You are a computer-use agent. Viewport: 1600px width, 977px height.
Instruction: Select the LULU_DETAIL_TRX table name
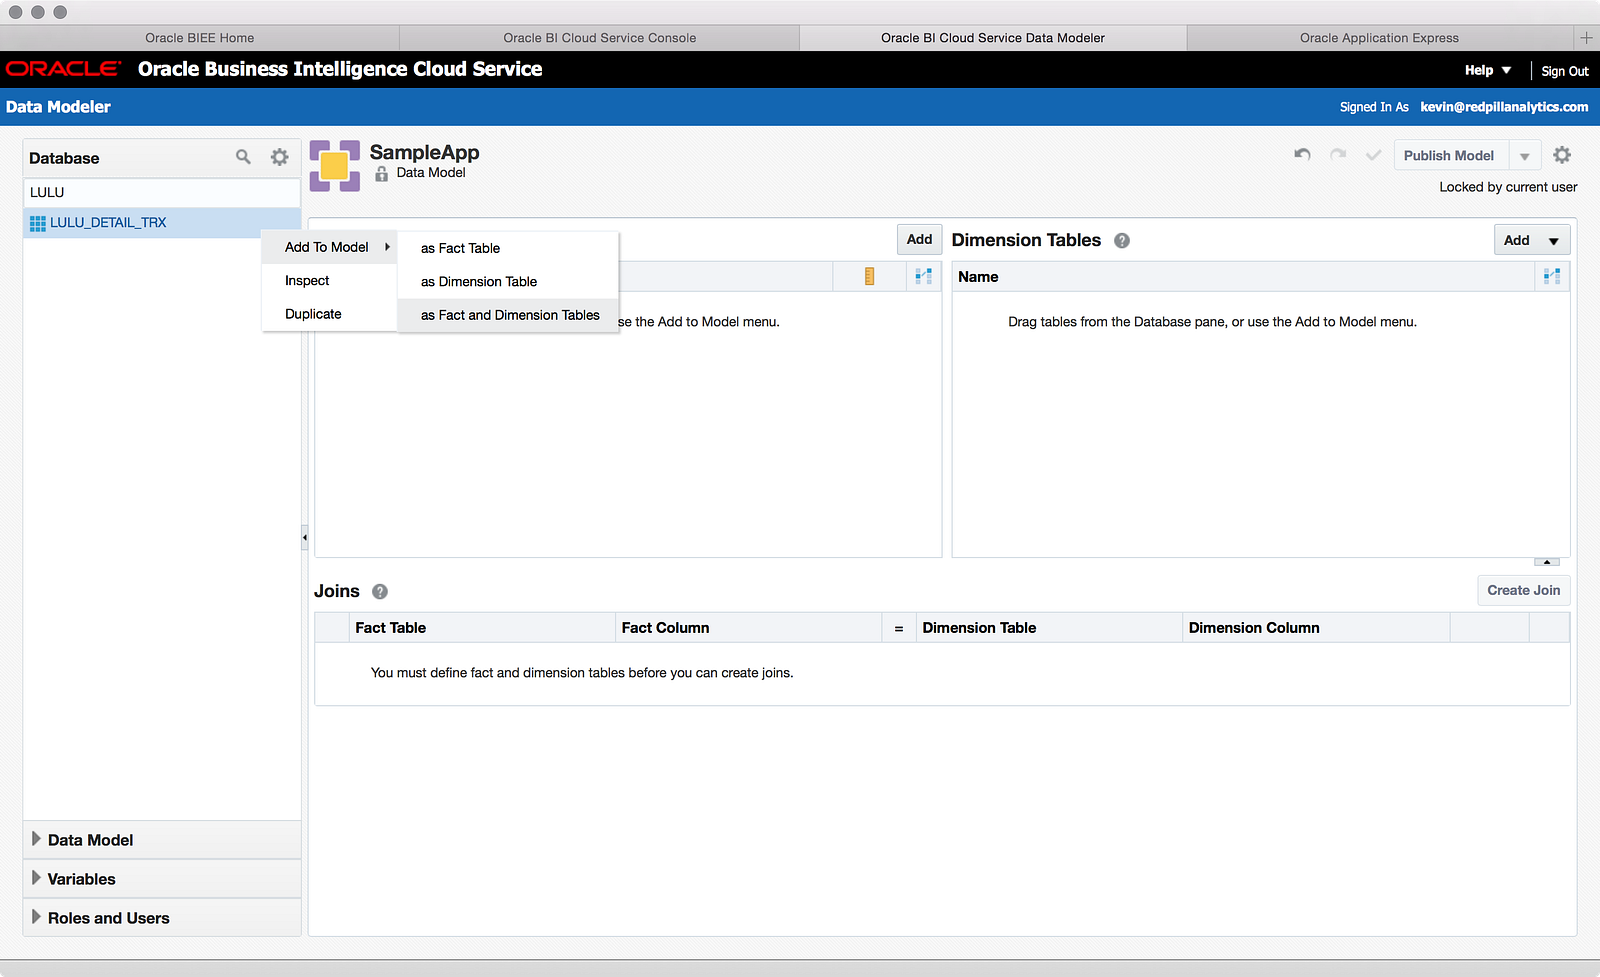(108, 223)
